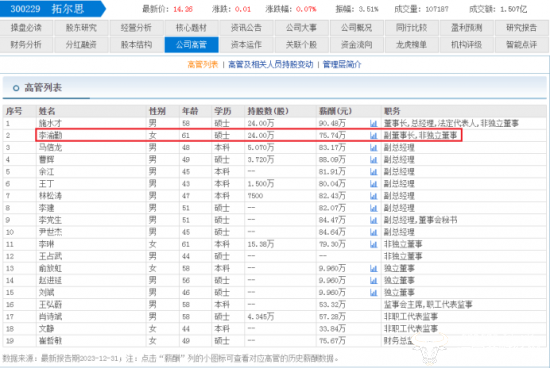Screen dimensions: 550x368
Task: Click the 高管列表 section heading
Action: pos(43,88)
